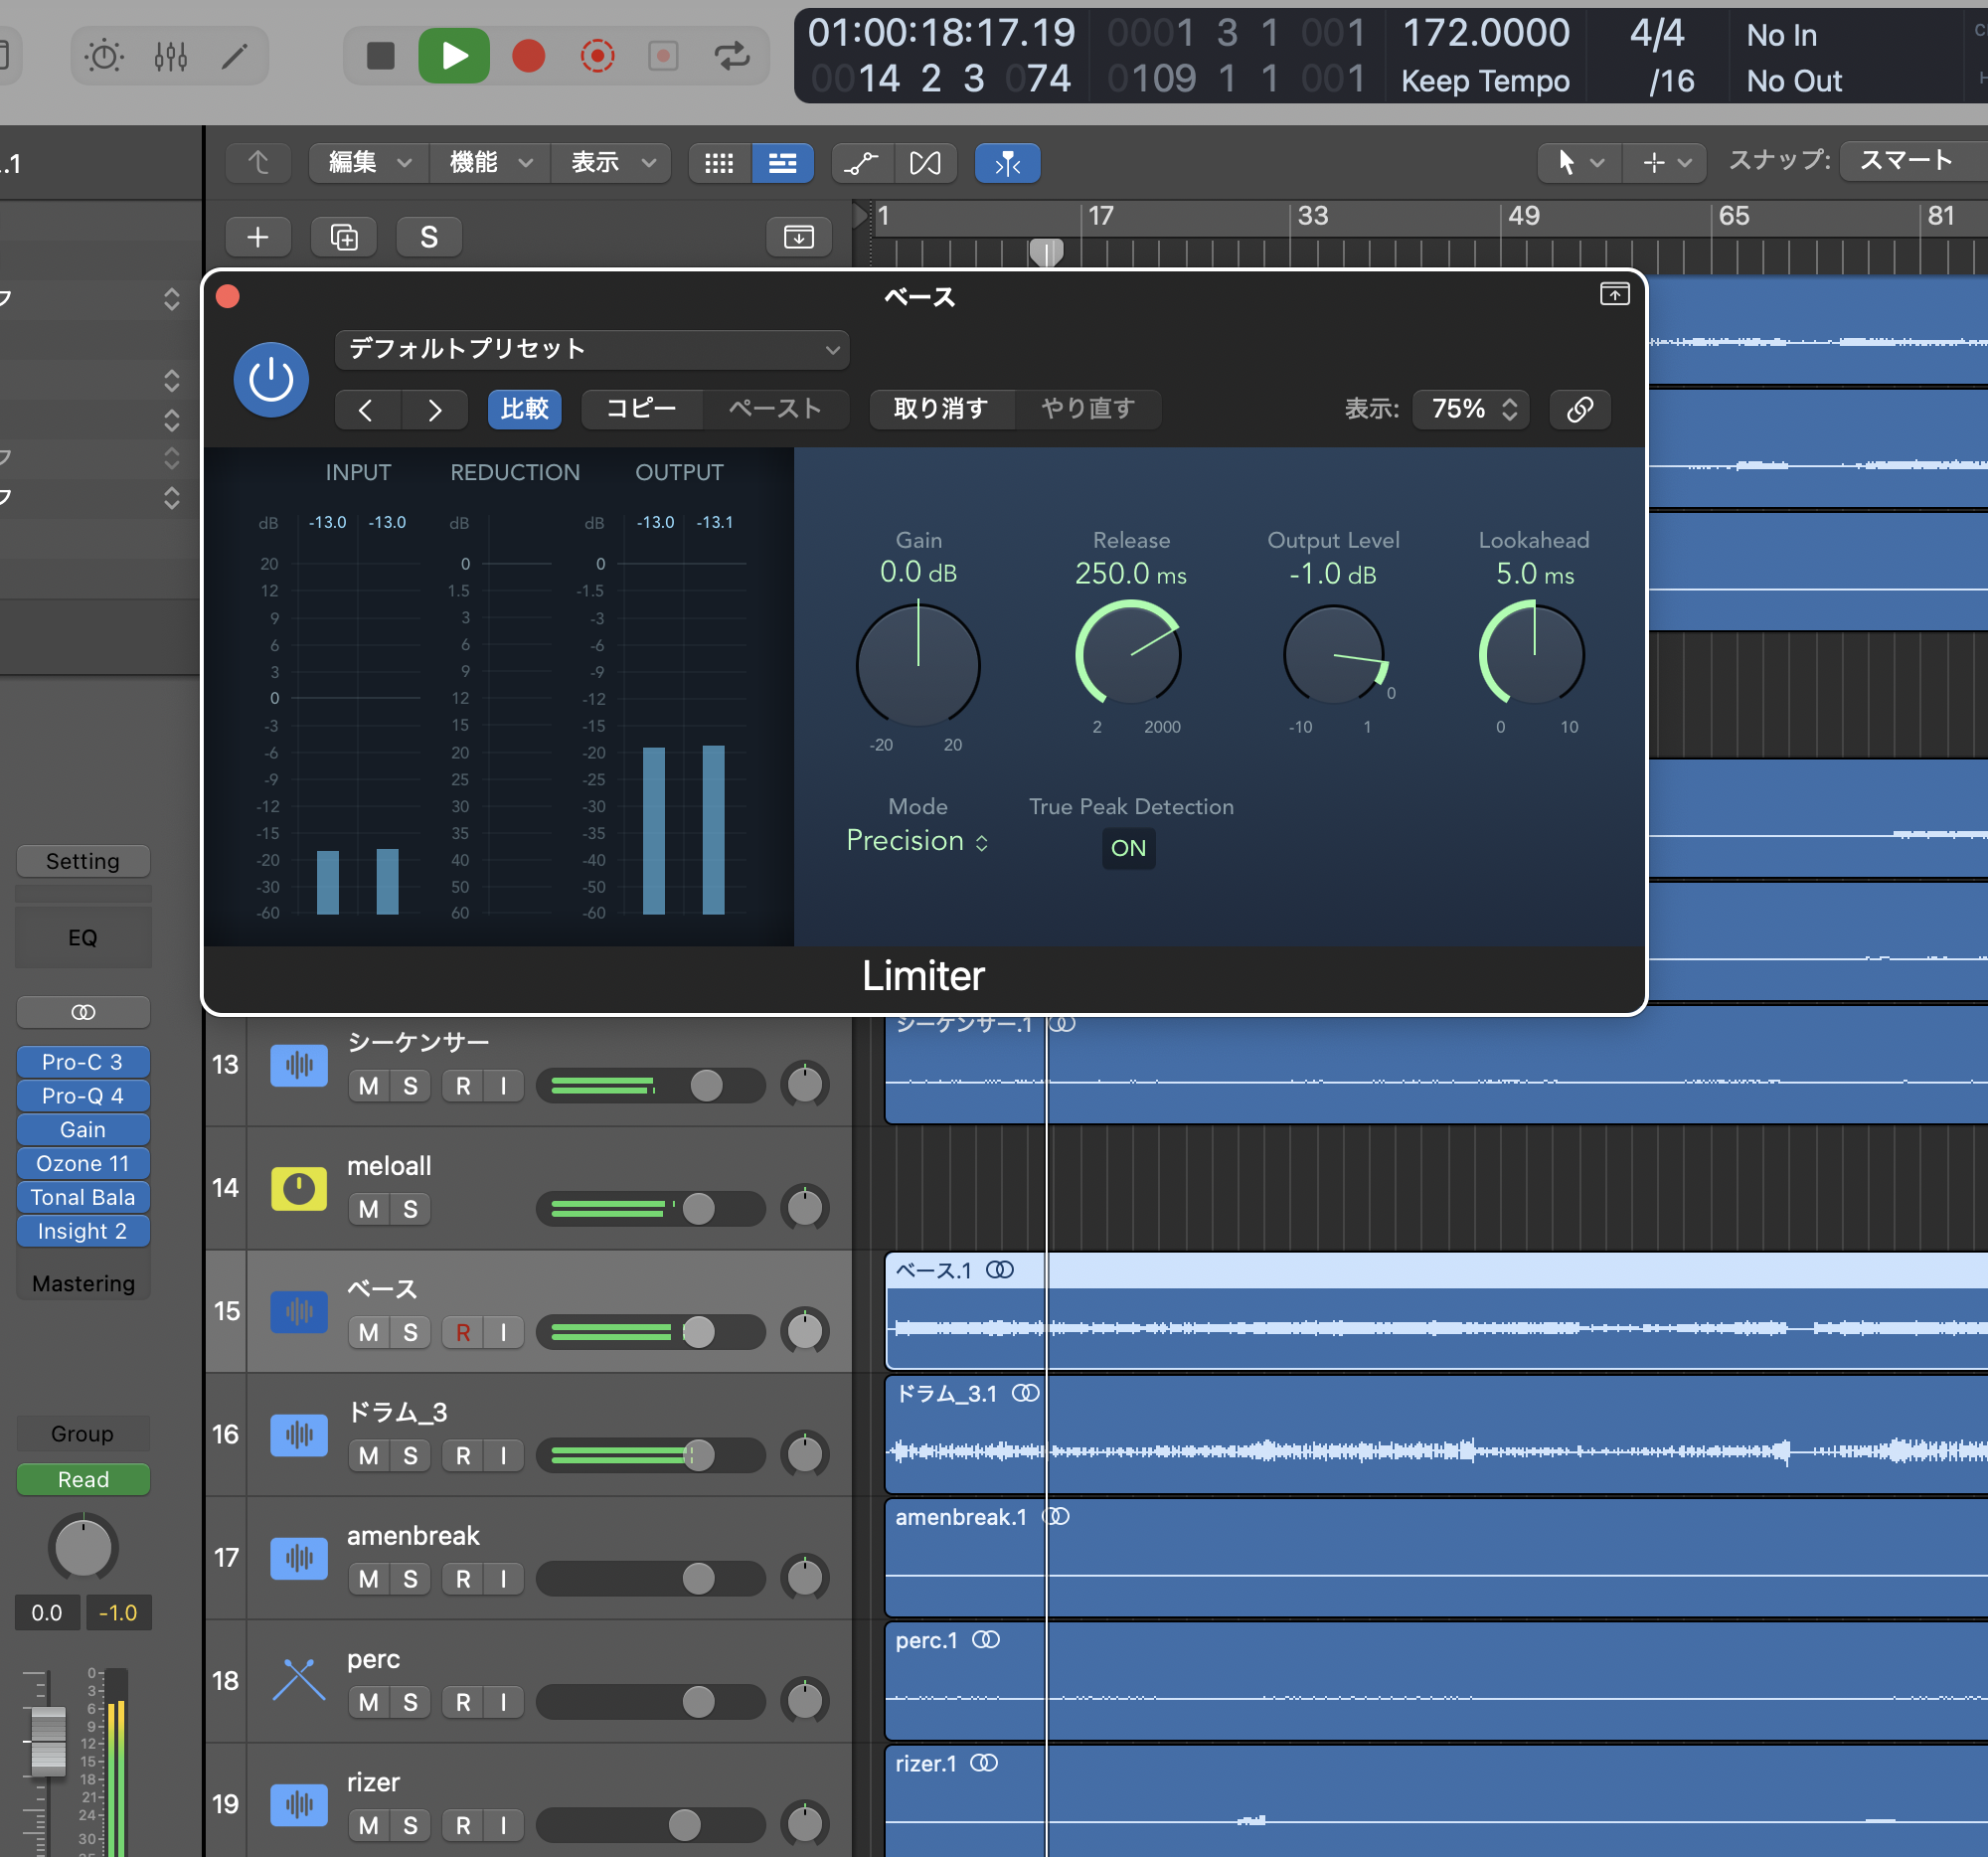Click the perc track drumsticks icon

(x=299, y=1681)
